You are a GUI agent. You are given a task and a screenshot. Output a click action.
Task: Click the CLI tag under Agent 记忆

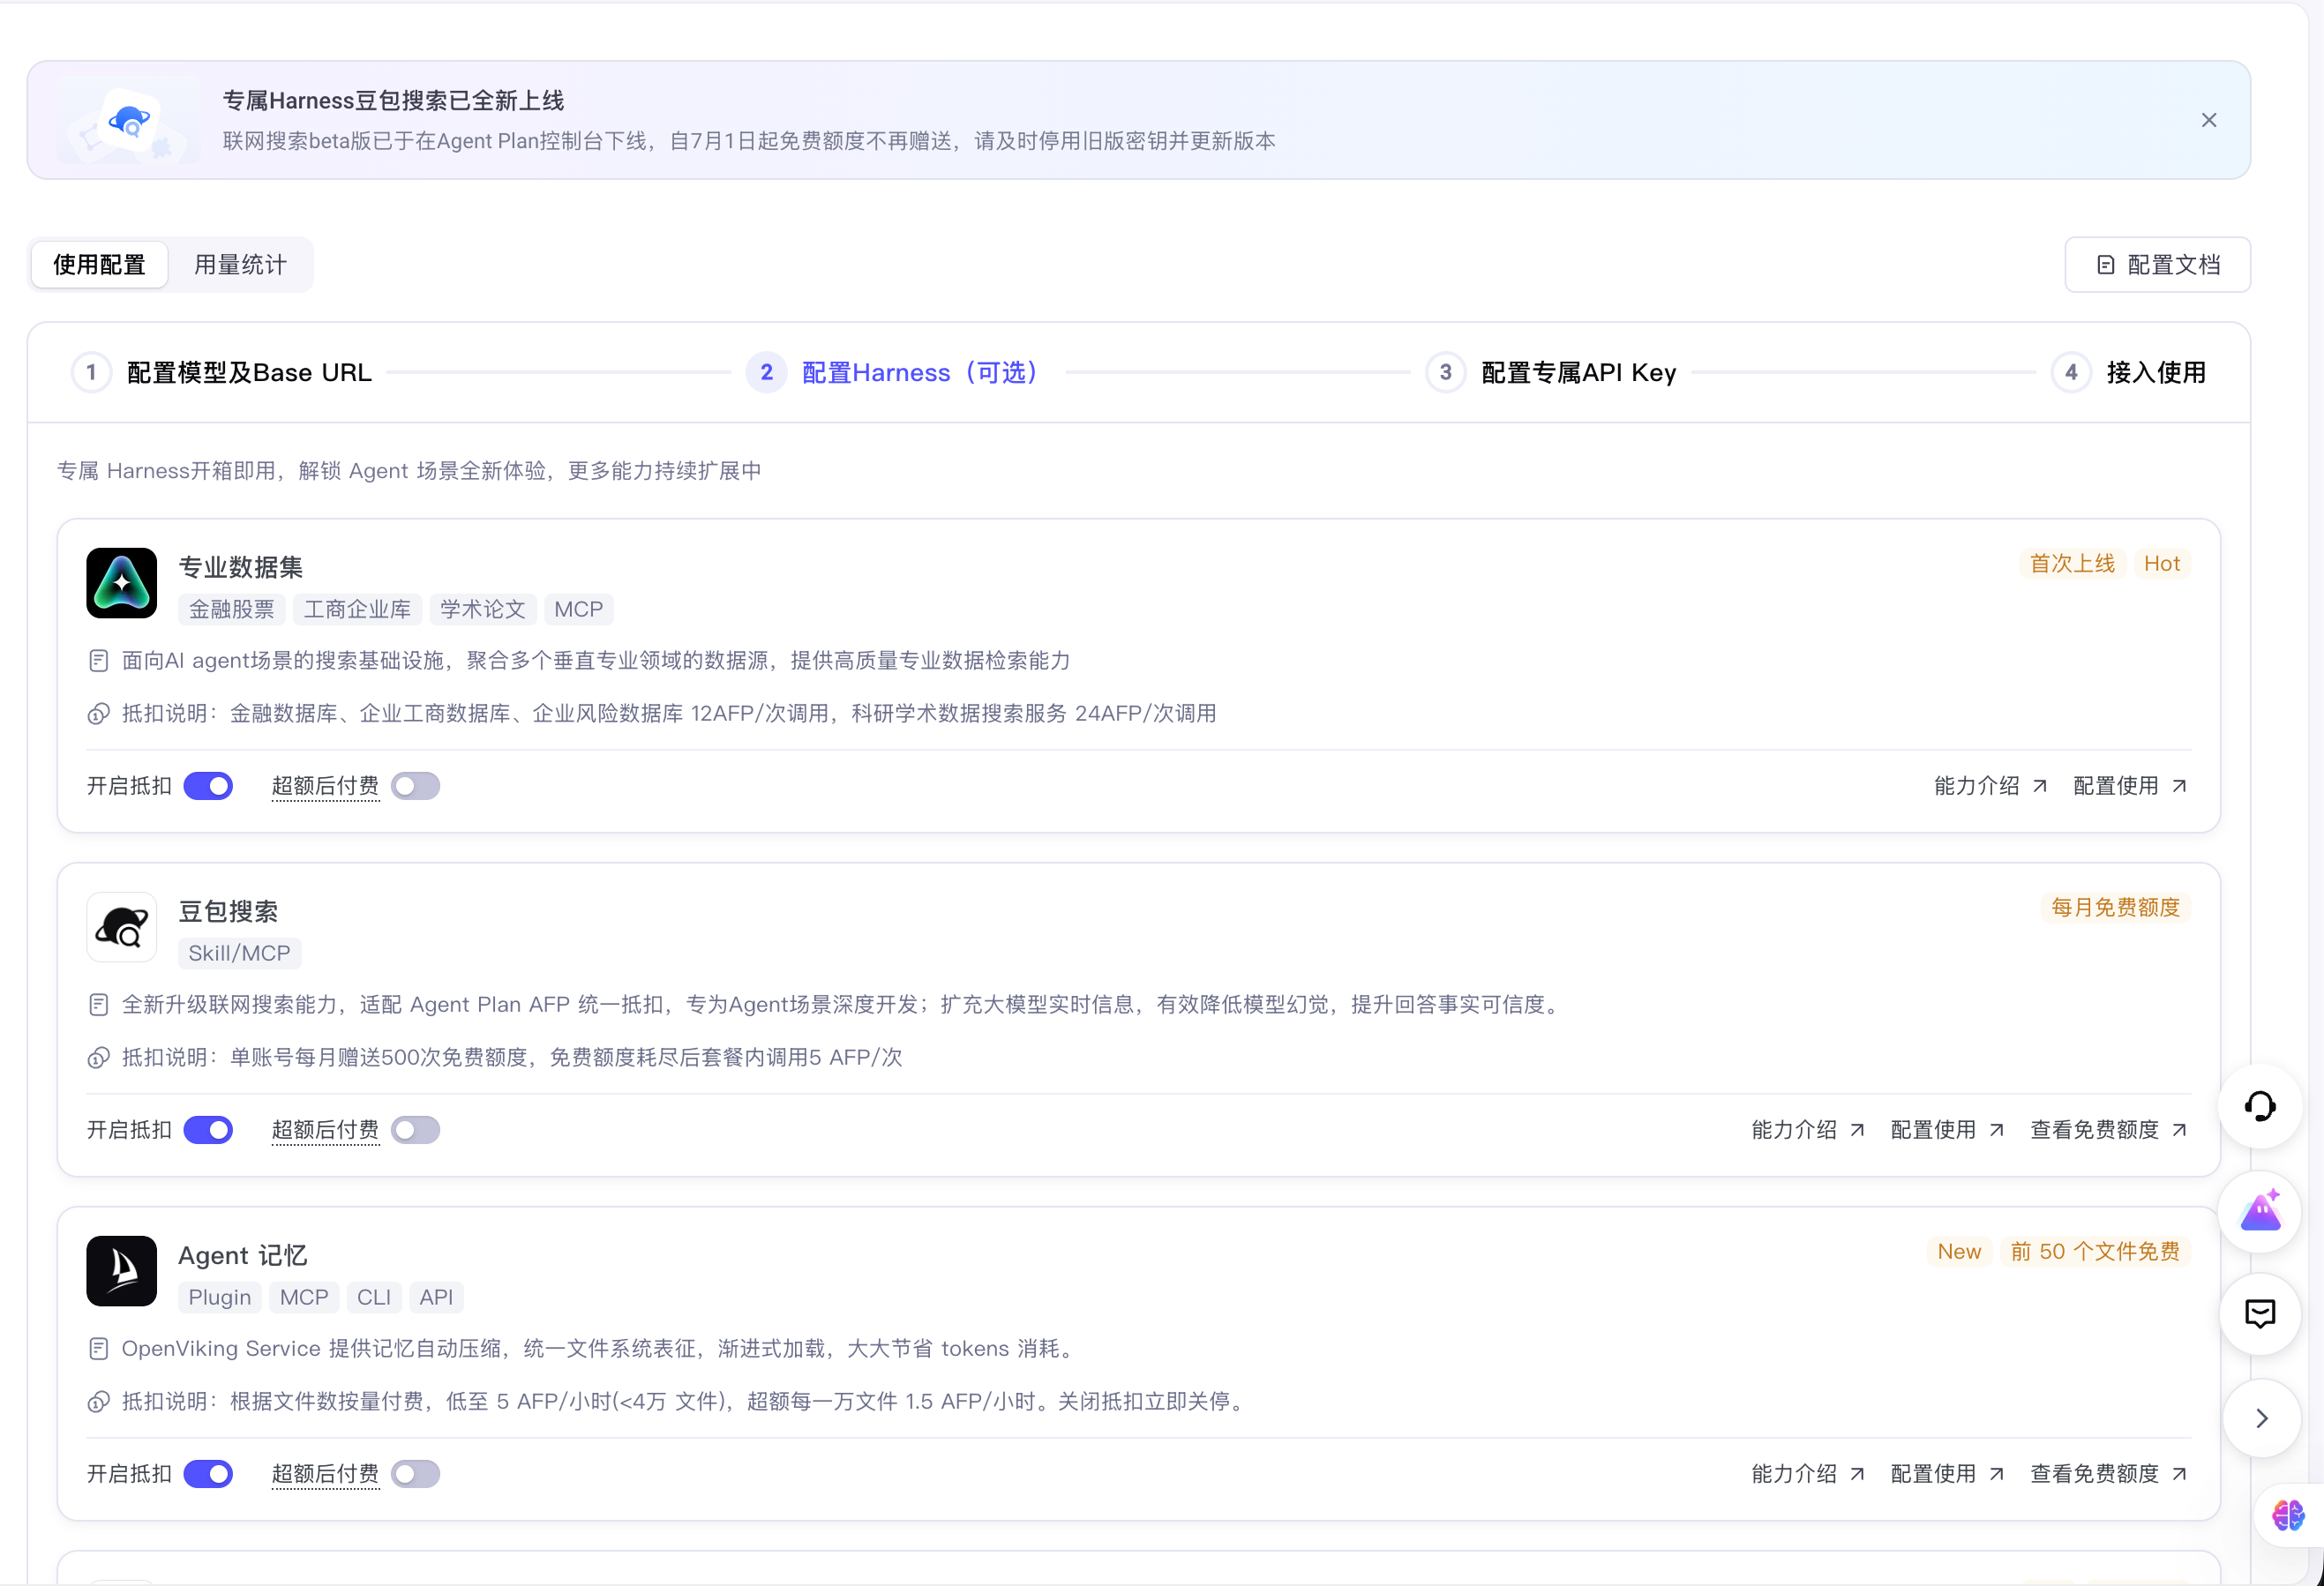374,1297
